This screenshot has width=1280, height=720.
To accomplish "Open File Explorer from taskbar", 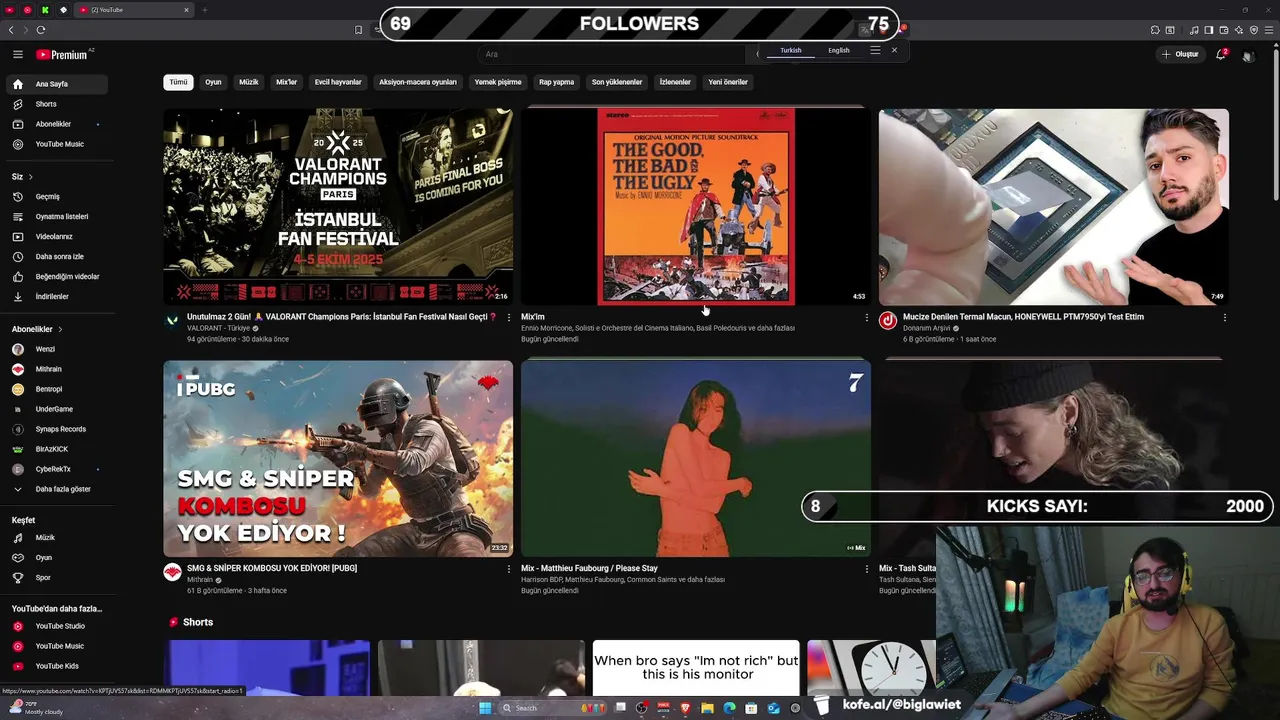I will (x=707, y=708).
